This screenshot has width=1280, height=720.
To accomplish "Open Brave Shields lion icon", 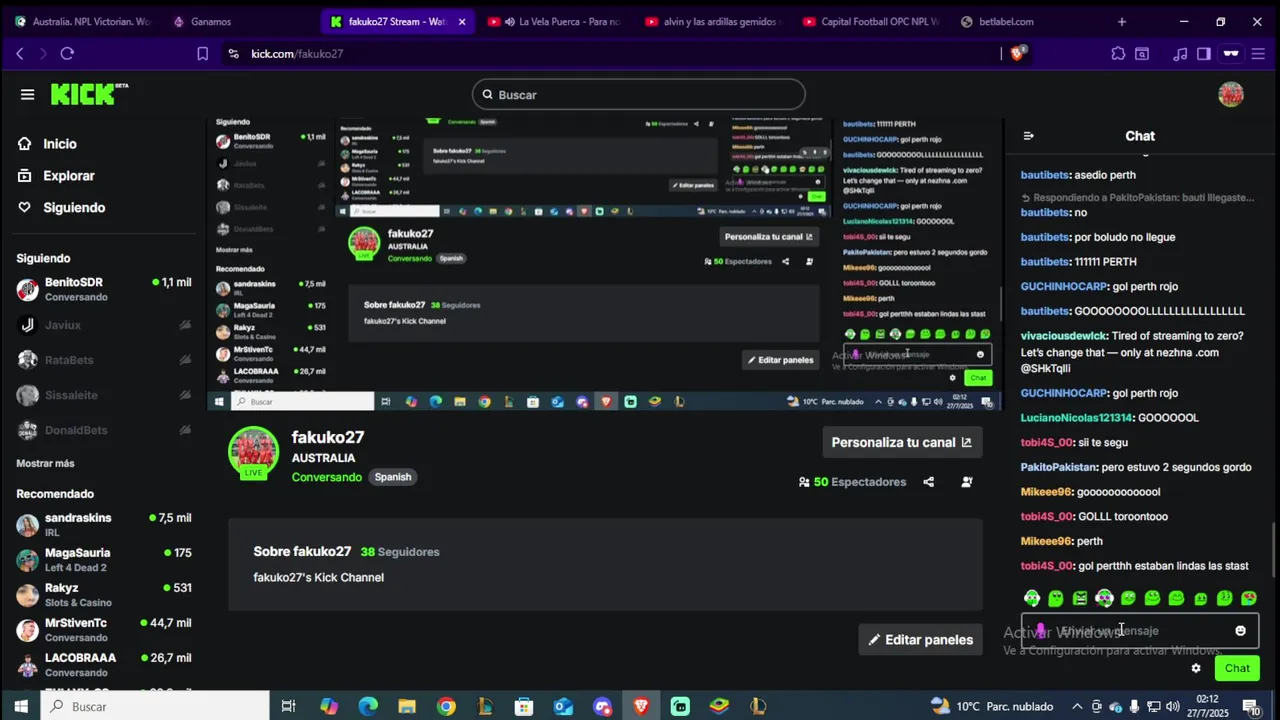I will point(1017,54).
